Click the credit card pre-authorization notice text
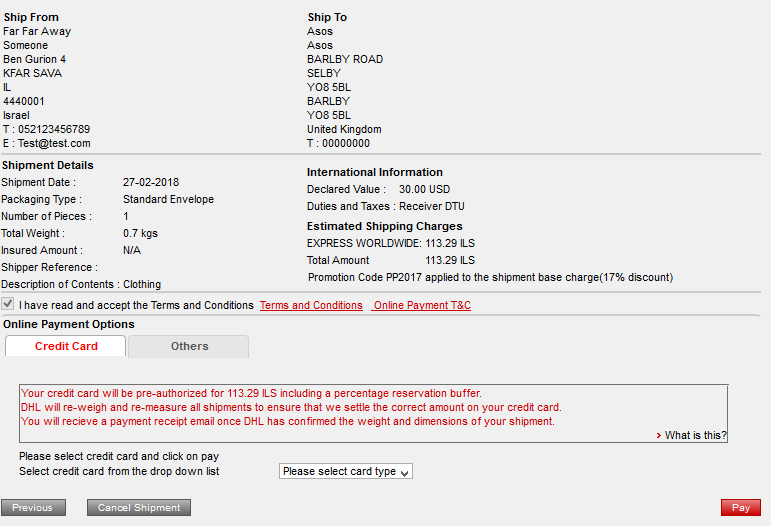The image size is (779, 530). [x=251, y=394]
